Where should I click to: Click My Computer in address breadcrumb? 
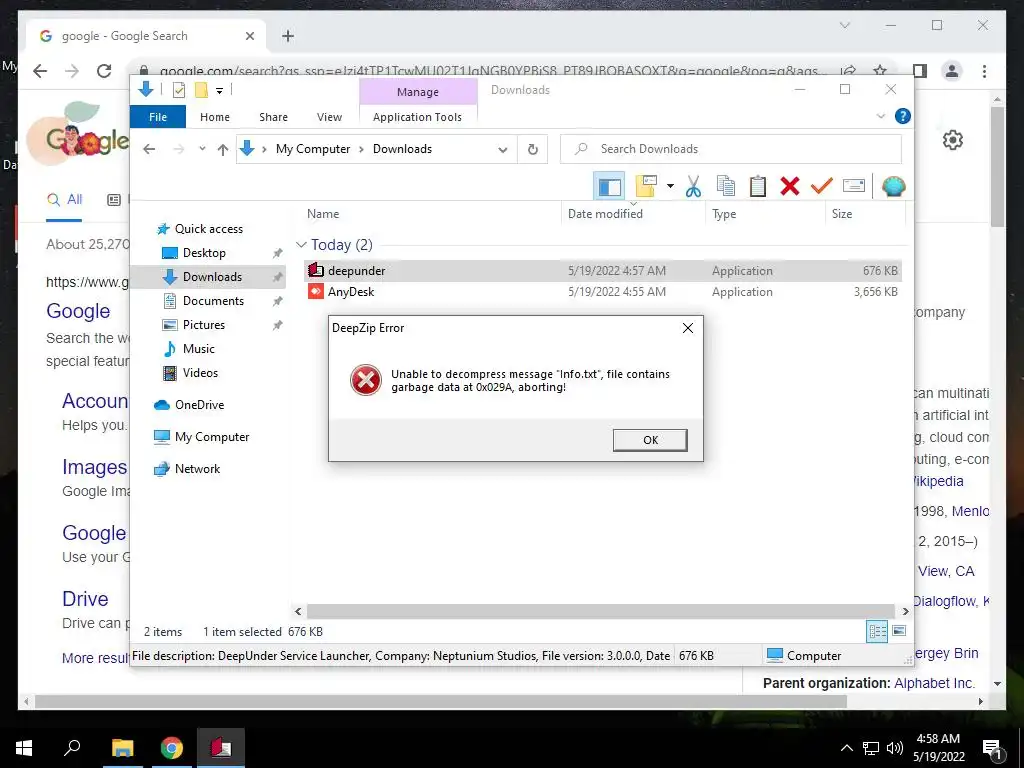pyautogui.click(x=313, y=149)
